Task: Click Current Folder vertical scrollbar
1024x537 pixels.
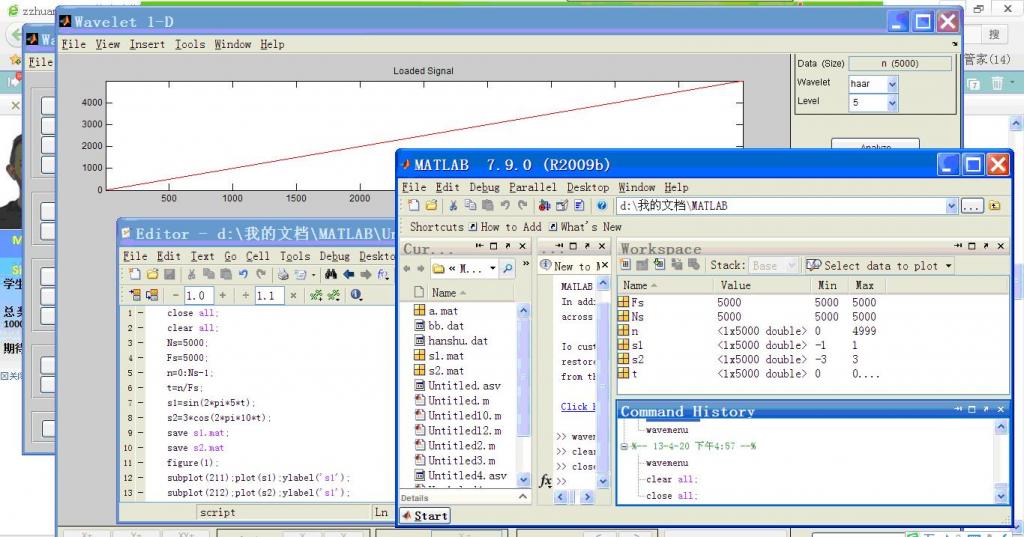Action: click(523, 395)
